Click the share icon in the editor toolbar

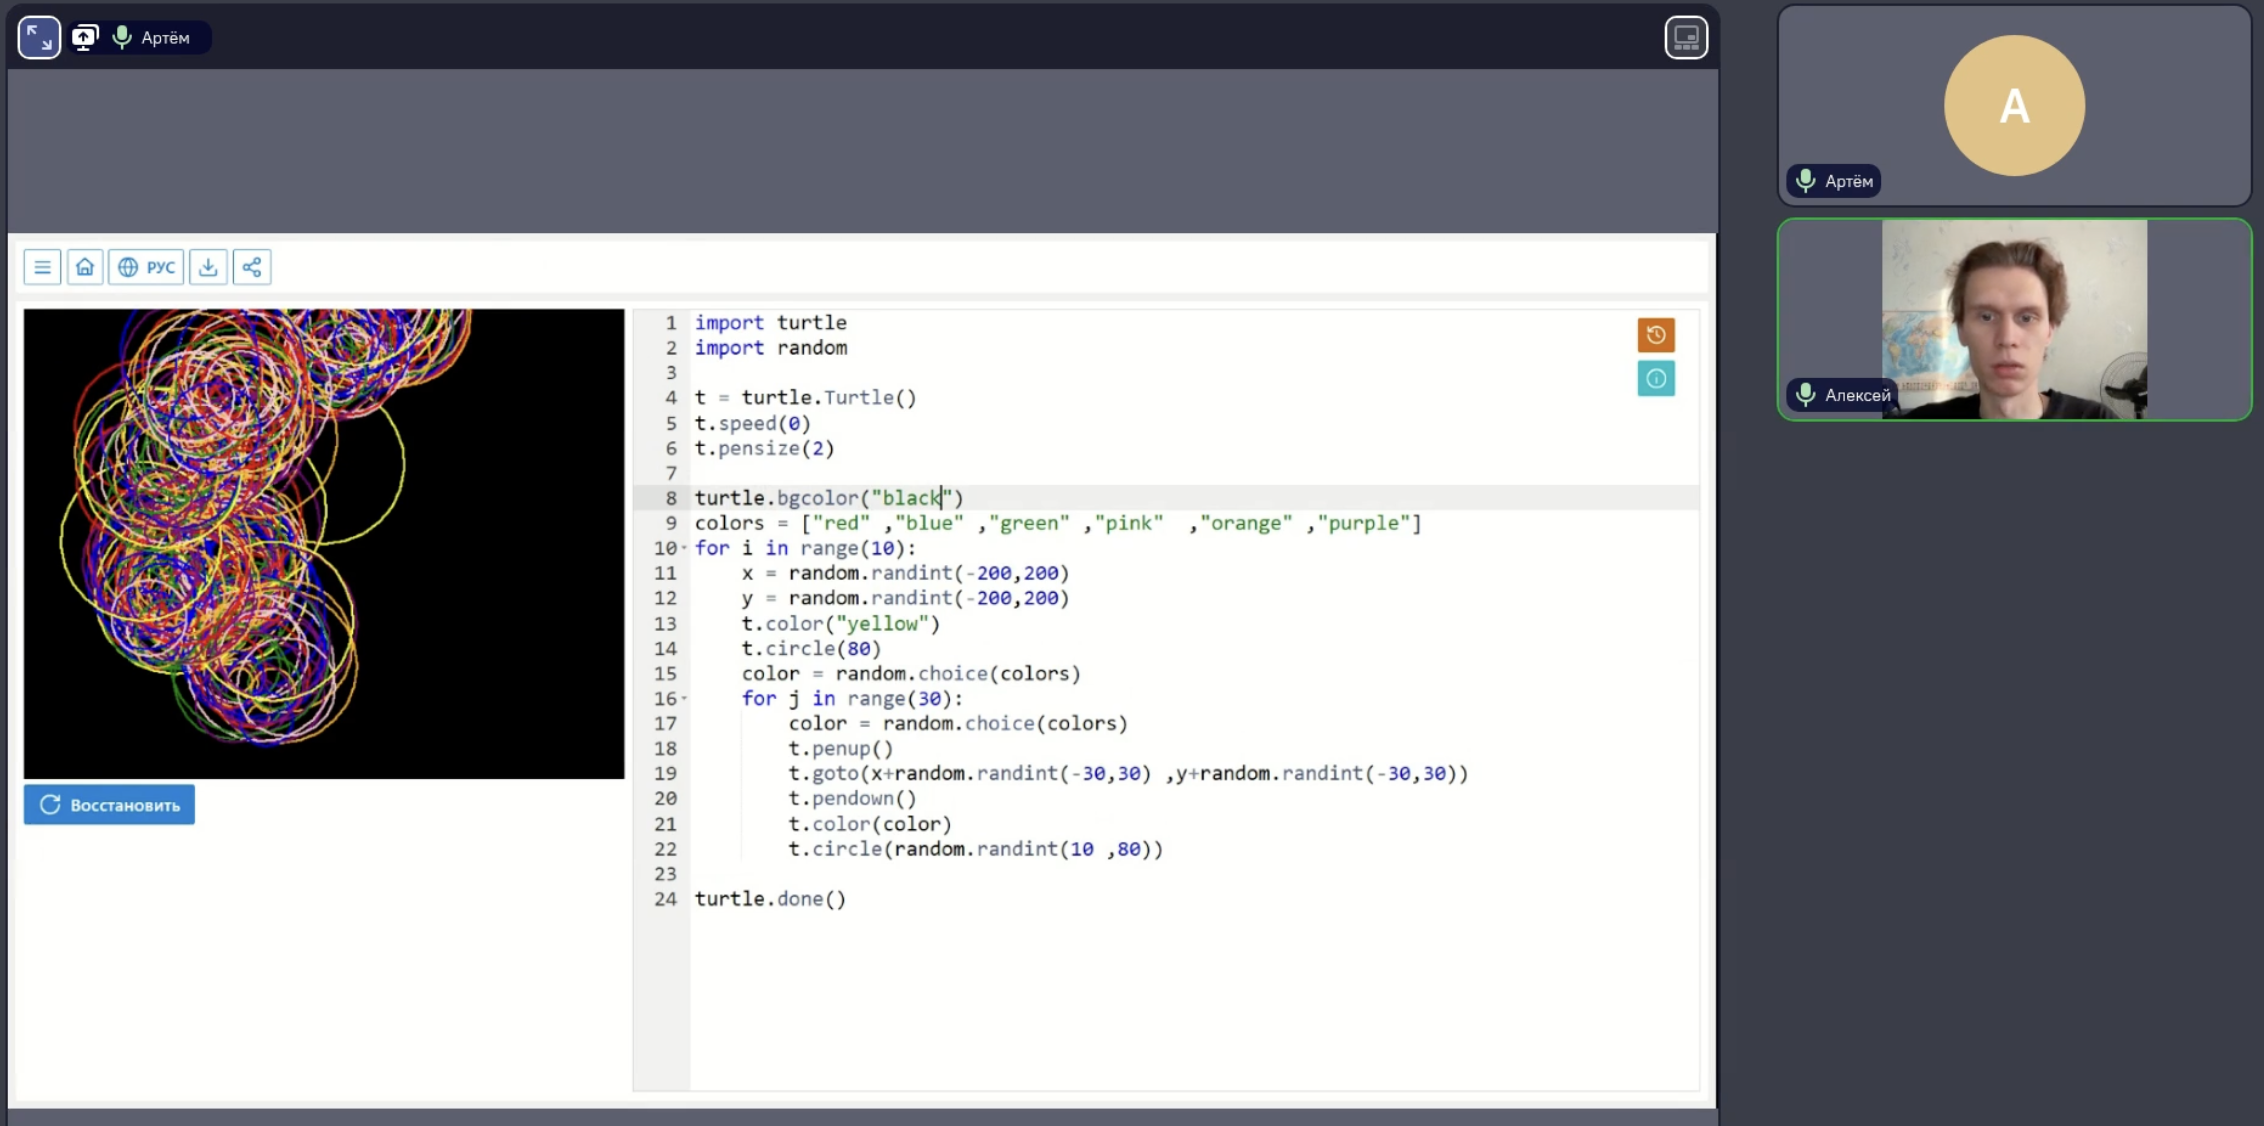click(252, 267)
